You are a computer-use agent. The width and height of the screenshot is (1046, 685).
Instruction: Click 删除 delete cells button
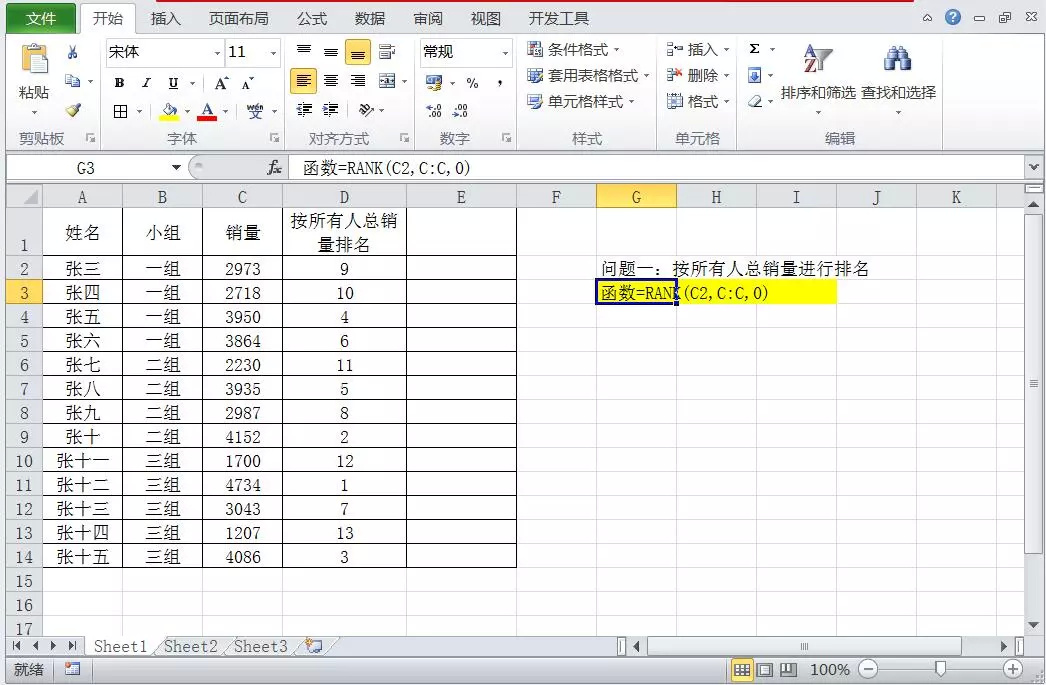698,75
